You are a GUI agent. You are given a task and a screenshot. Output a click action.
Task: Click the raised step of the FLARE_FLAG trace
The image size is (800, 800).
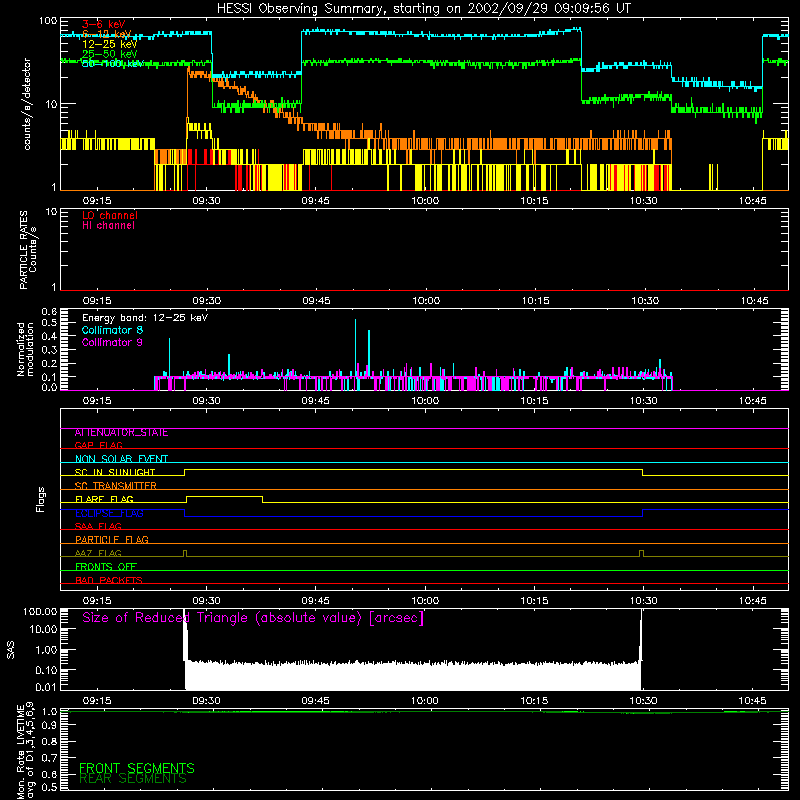(x=224, y=497)
